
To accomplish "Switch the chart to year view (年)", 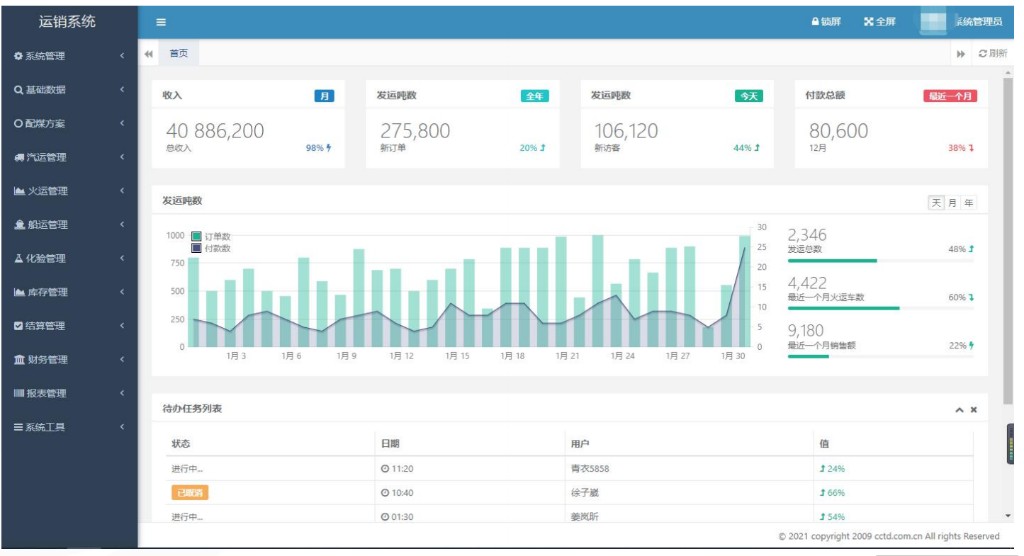I will 968,203.
